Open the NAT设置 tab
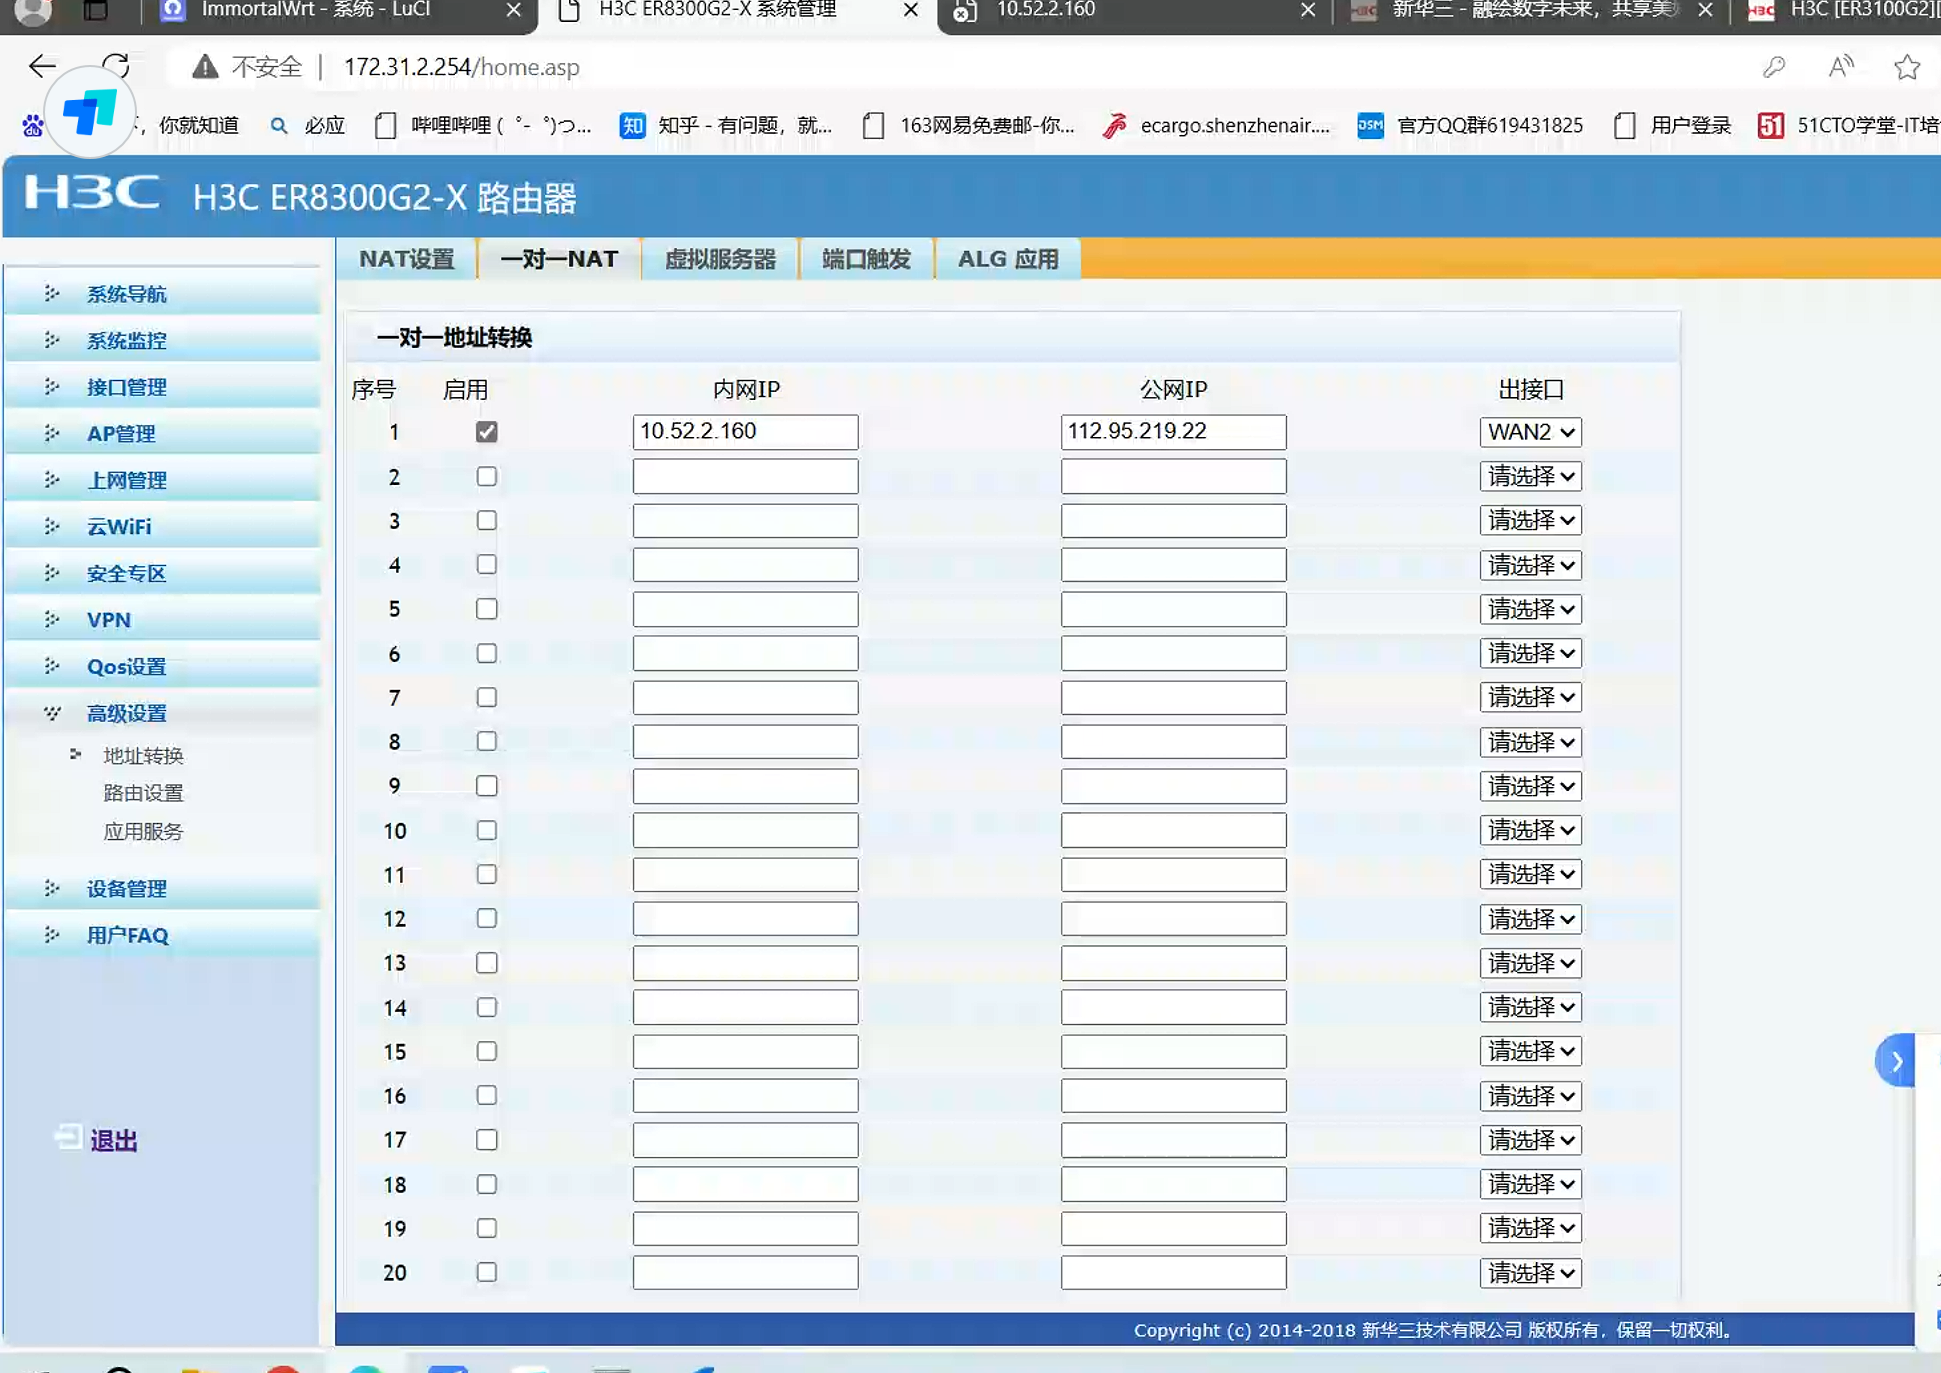This screenshot has height=1373, width=1941. 406,259
